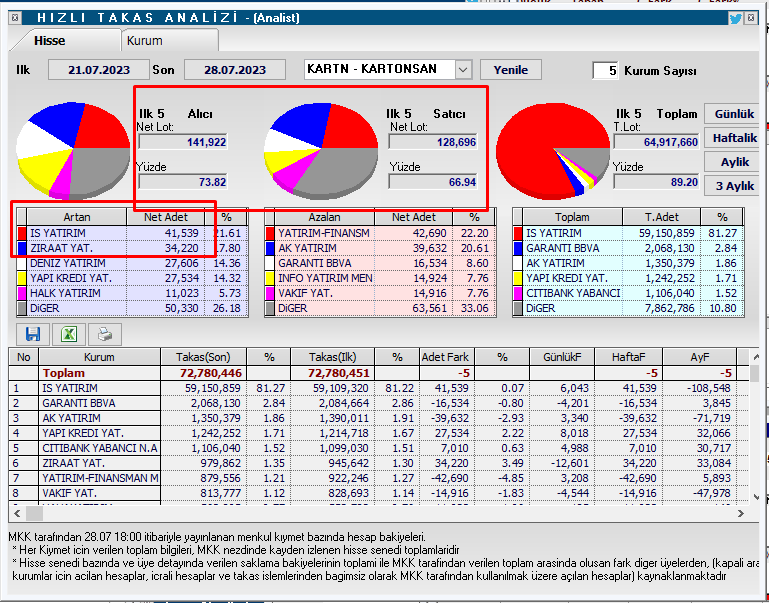
Task: Set the Kurum Sayısı number field
Action: point(605,70)
